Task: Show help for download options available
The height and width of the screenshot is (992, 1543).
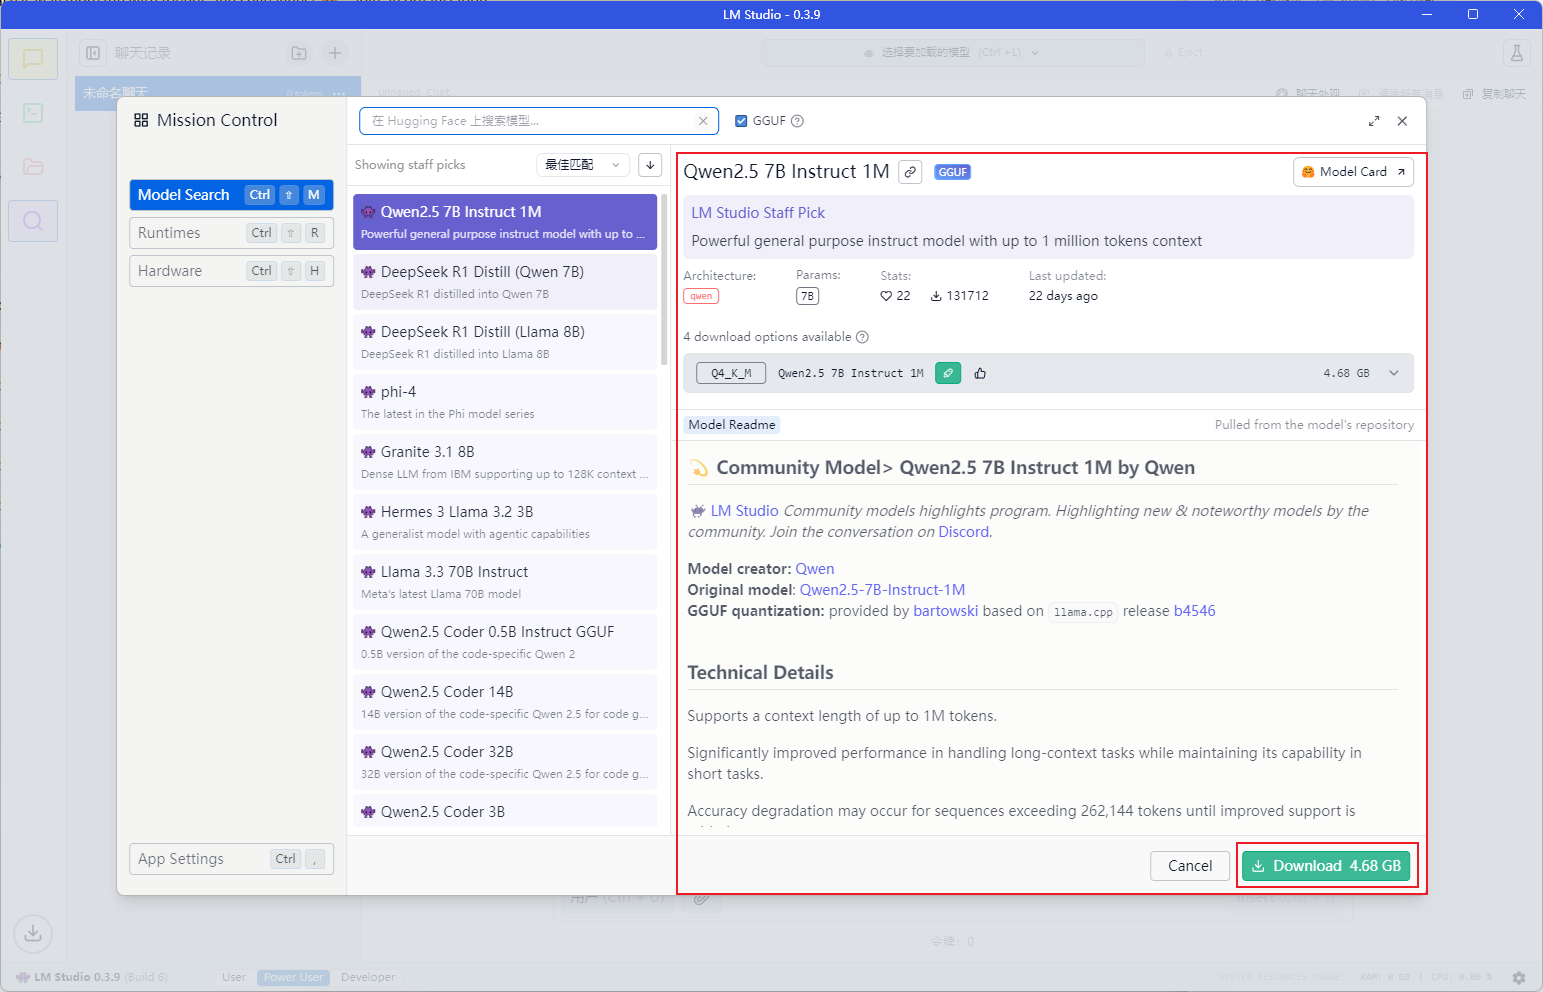Action: tap(862, 337)
